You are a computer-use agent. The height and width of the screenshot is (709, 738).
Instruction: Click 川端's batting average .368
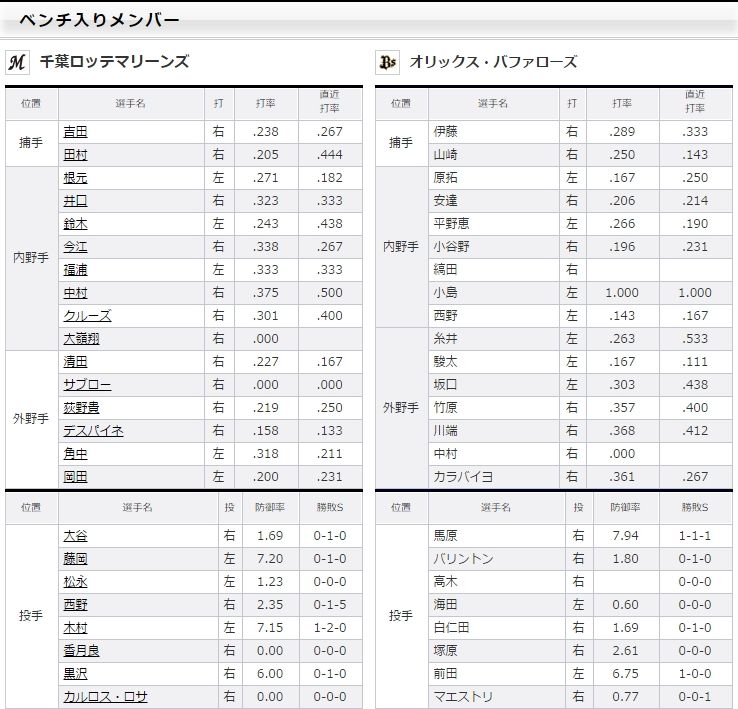coord(622,431)
